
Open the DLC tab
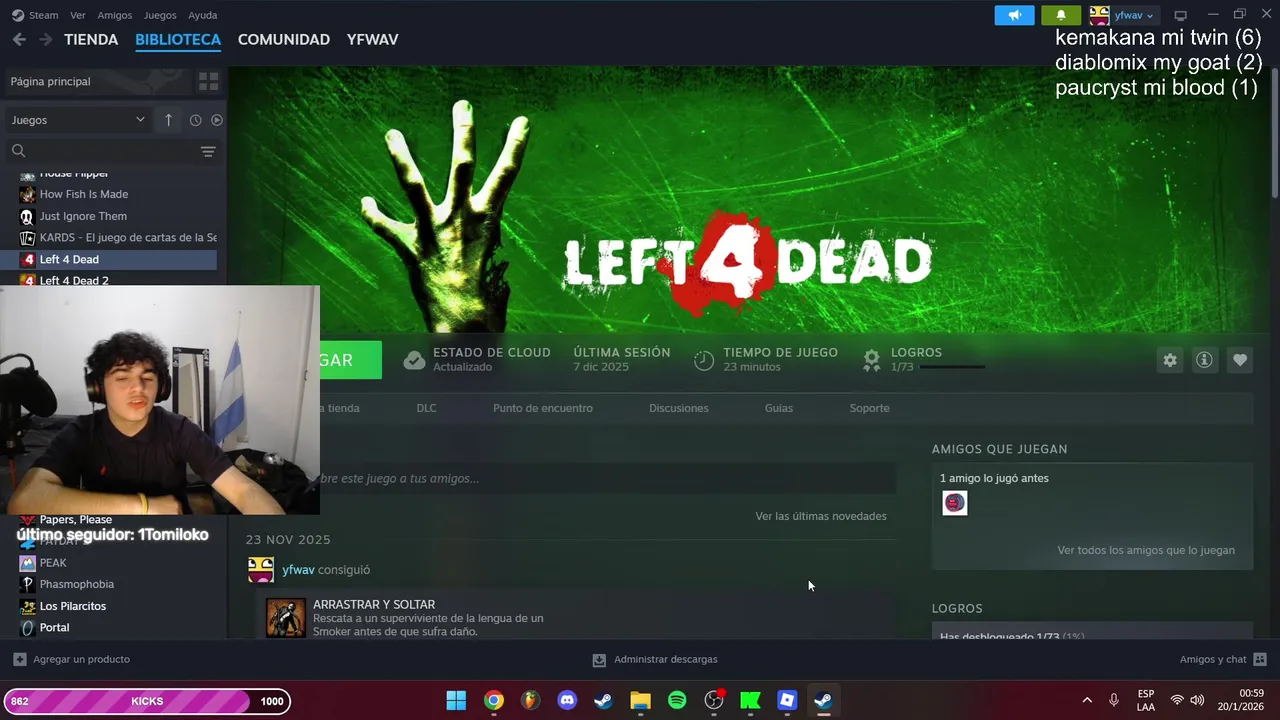pyautogui.click(x=426, y=408)
